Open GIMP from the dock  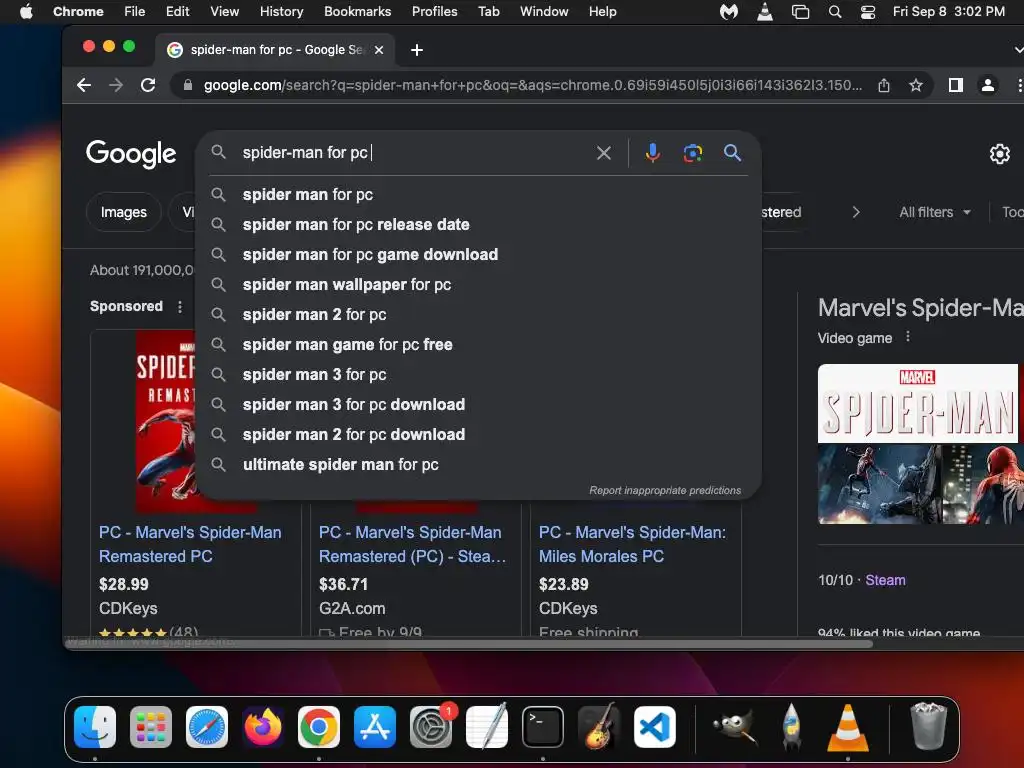pyautogui.click(x=735, y=727)
